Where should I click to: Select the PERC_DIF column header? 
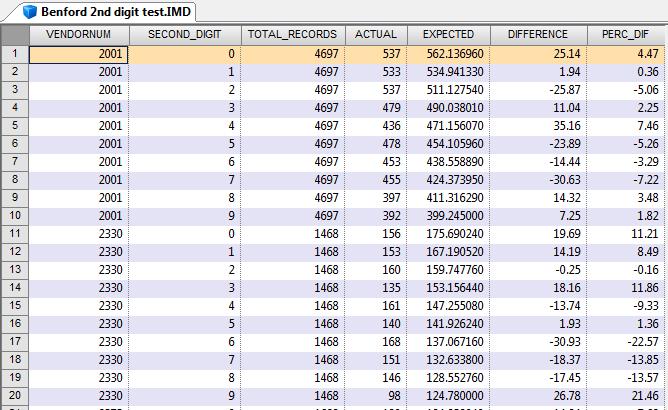tap(627, 35)
